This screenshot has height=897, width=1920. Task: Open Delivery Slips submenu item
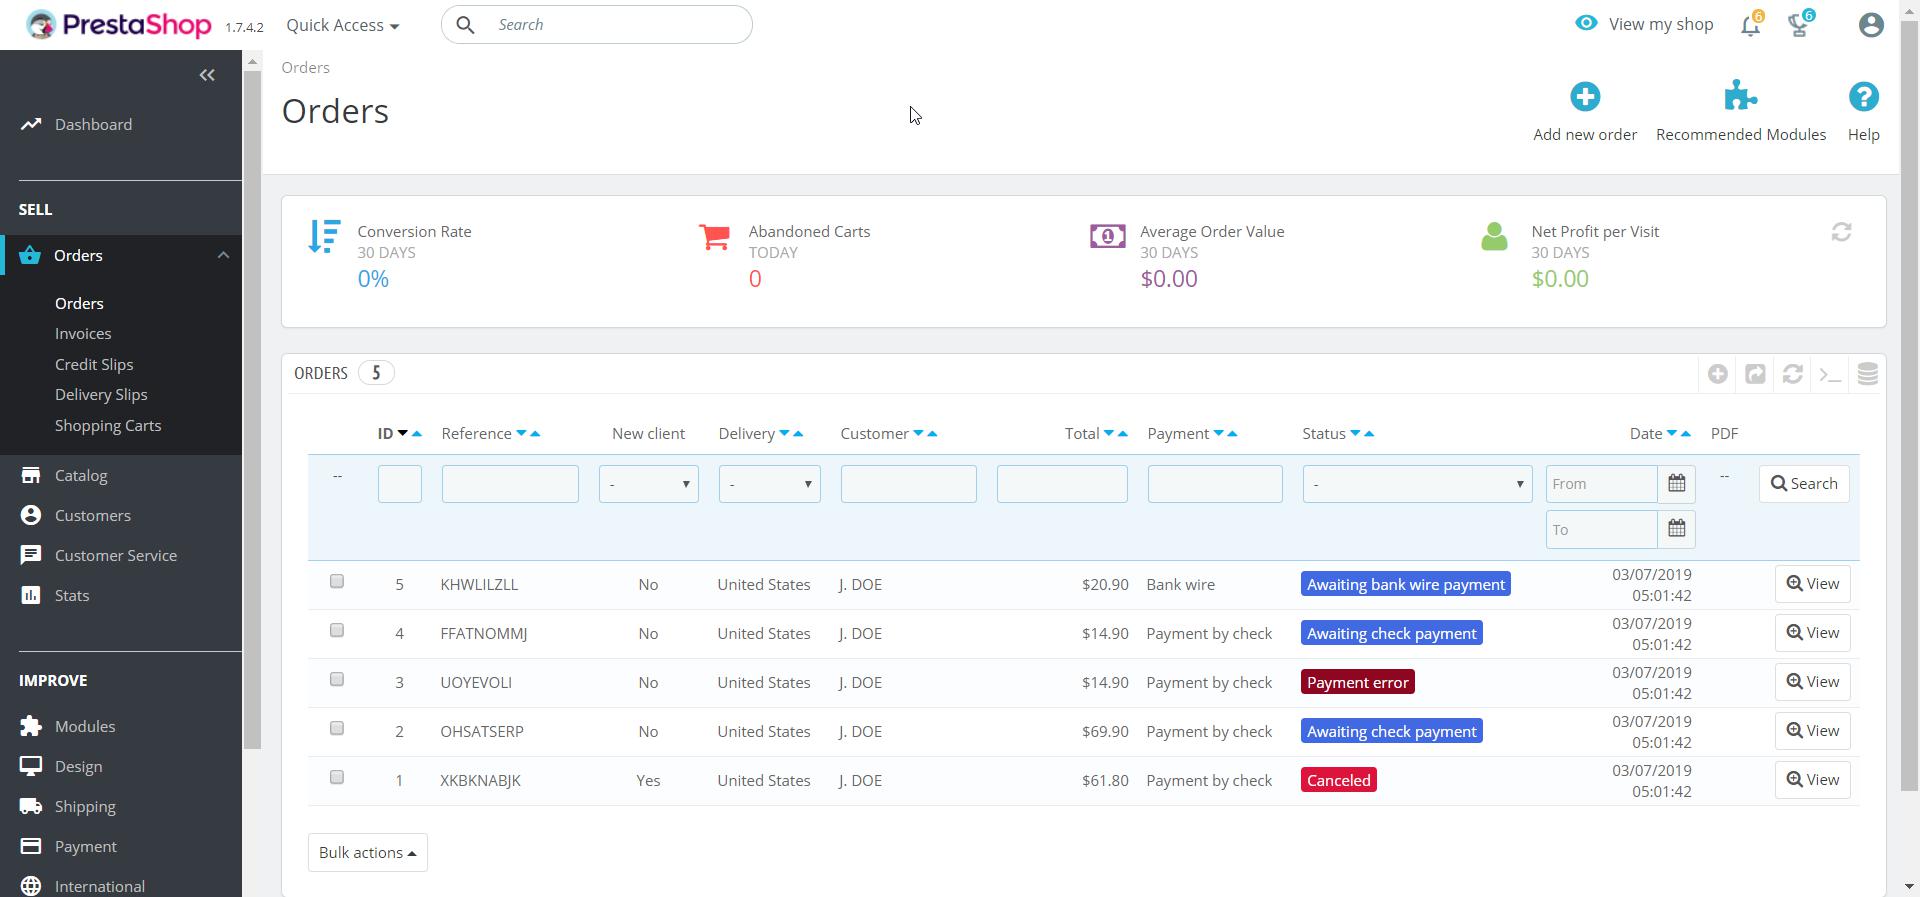click(101, 395)
